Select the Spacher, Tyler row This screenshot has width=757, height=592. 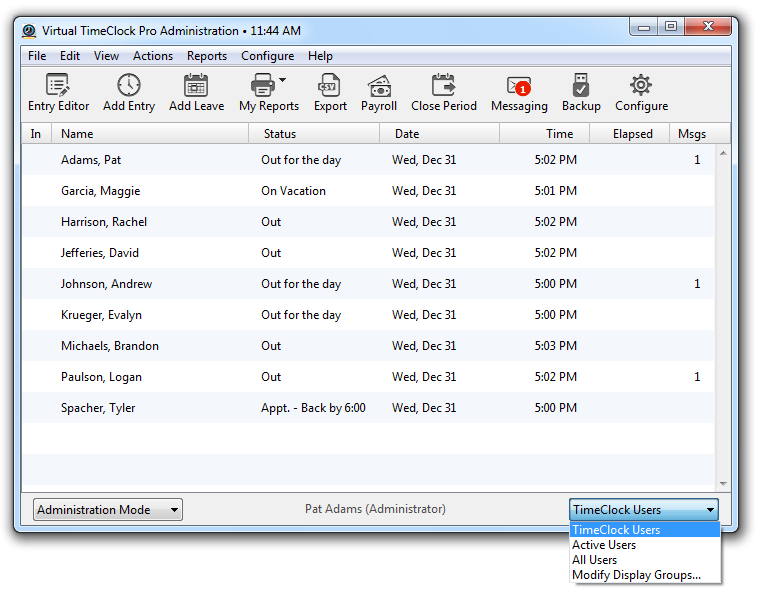368,408
